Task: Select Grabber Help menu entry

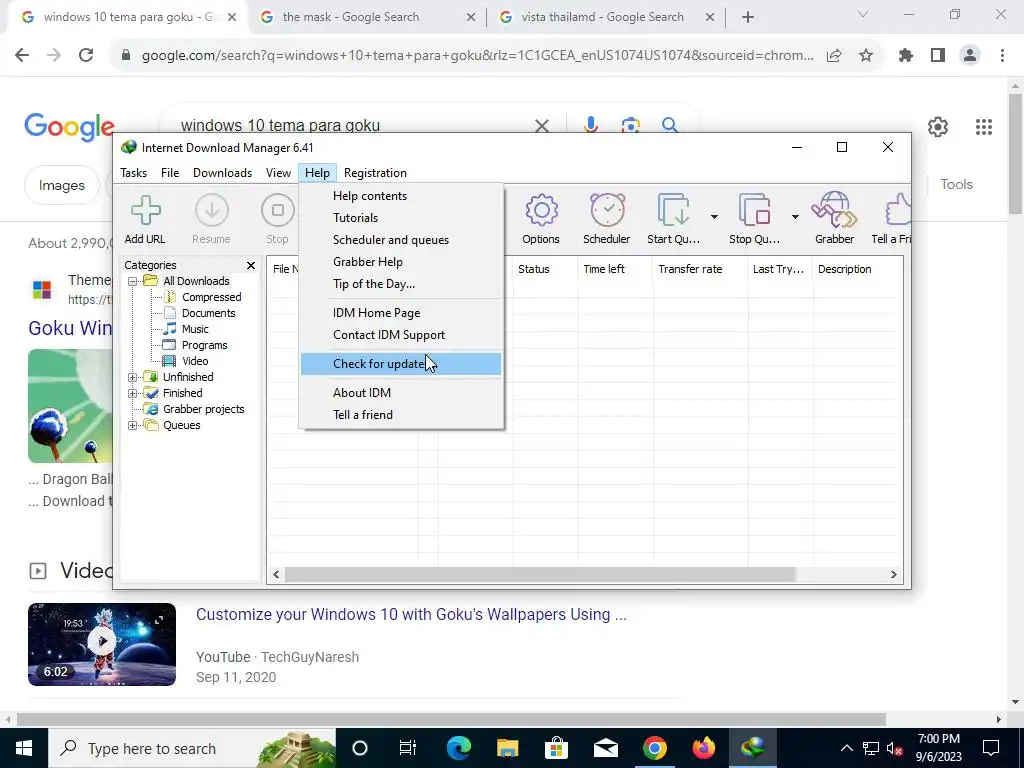Action: 401,262
